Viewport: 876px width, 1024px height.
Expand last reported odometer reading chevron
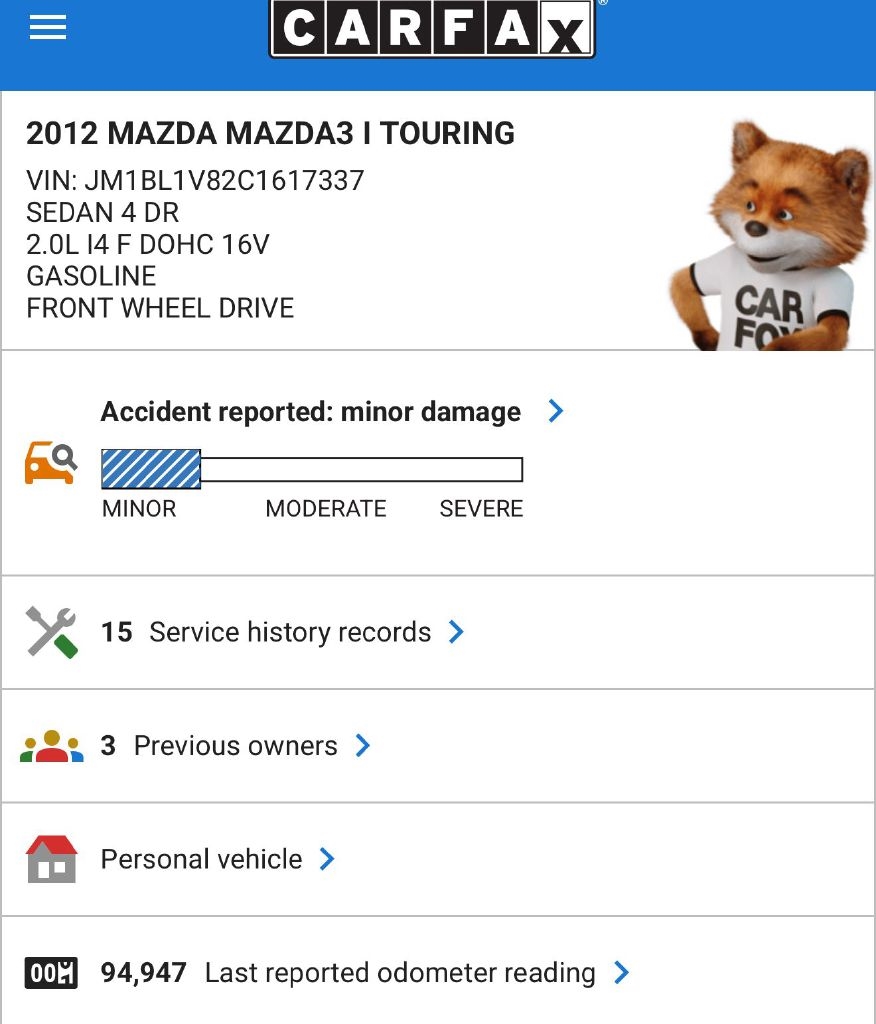621,972
